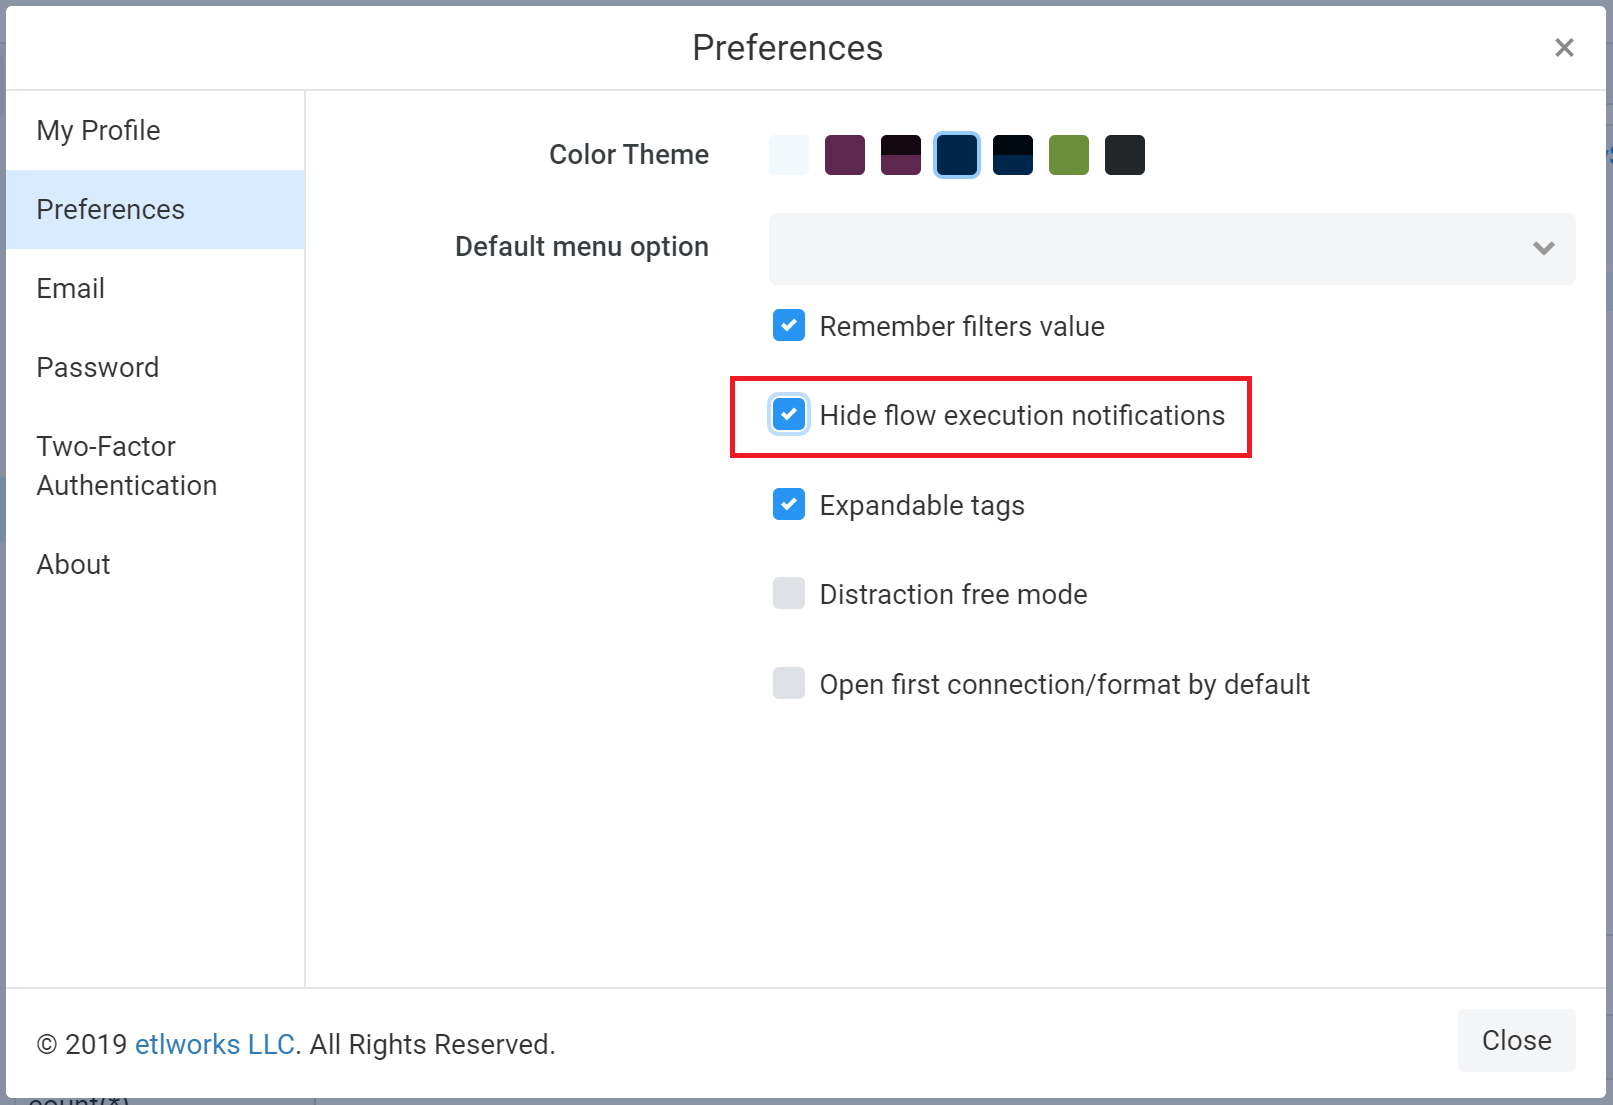Go to My Profile section

99,131
